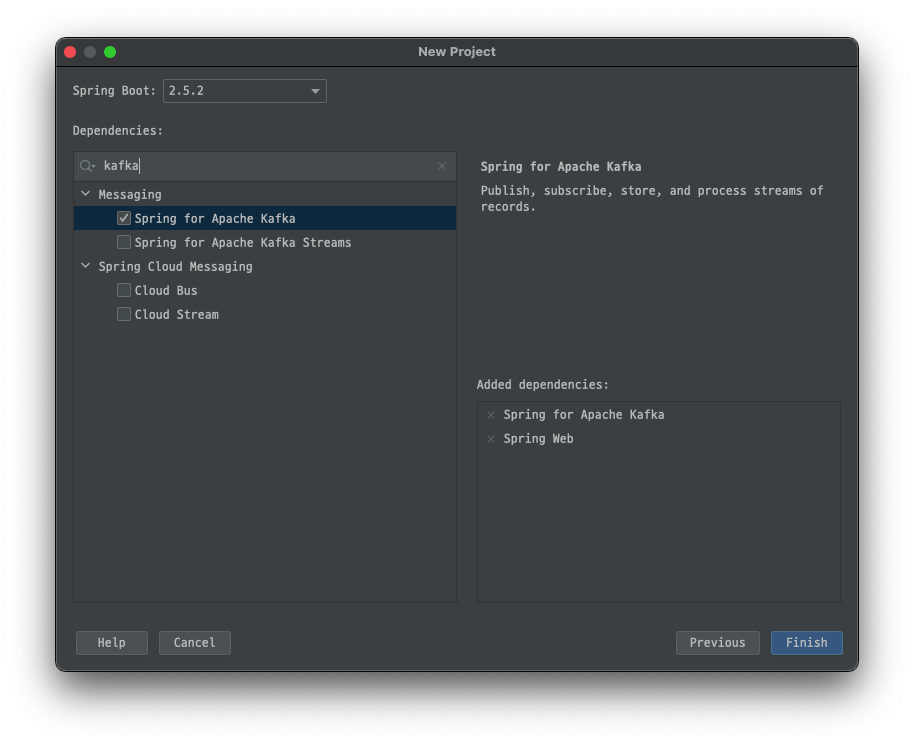The width and height of the screenshot is (914, 745).
Task: Click the Messaging category label
Action: click(x=130, y=194)
